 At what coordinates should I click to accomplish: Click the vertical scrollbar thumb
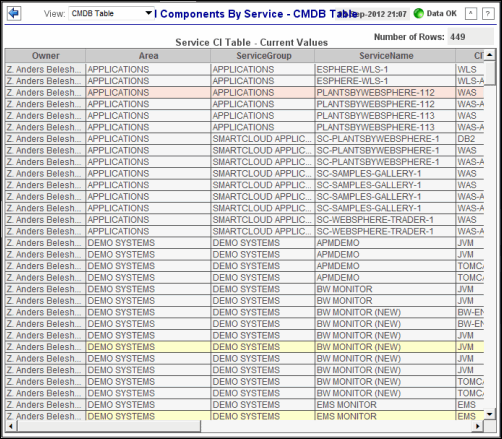(489, 73)
